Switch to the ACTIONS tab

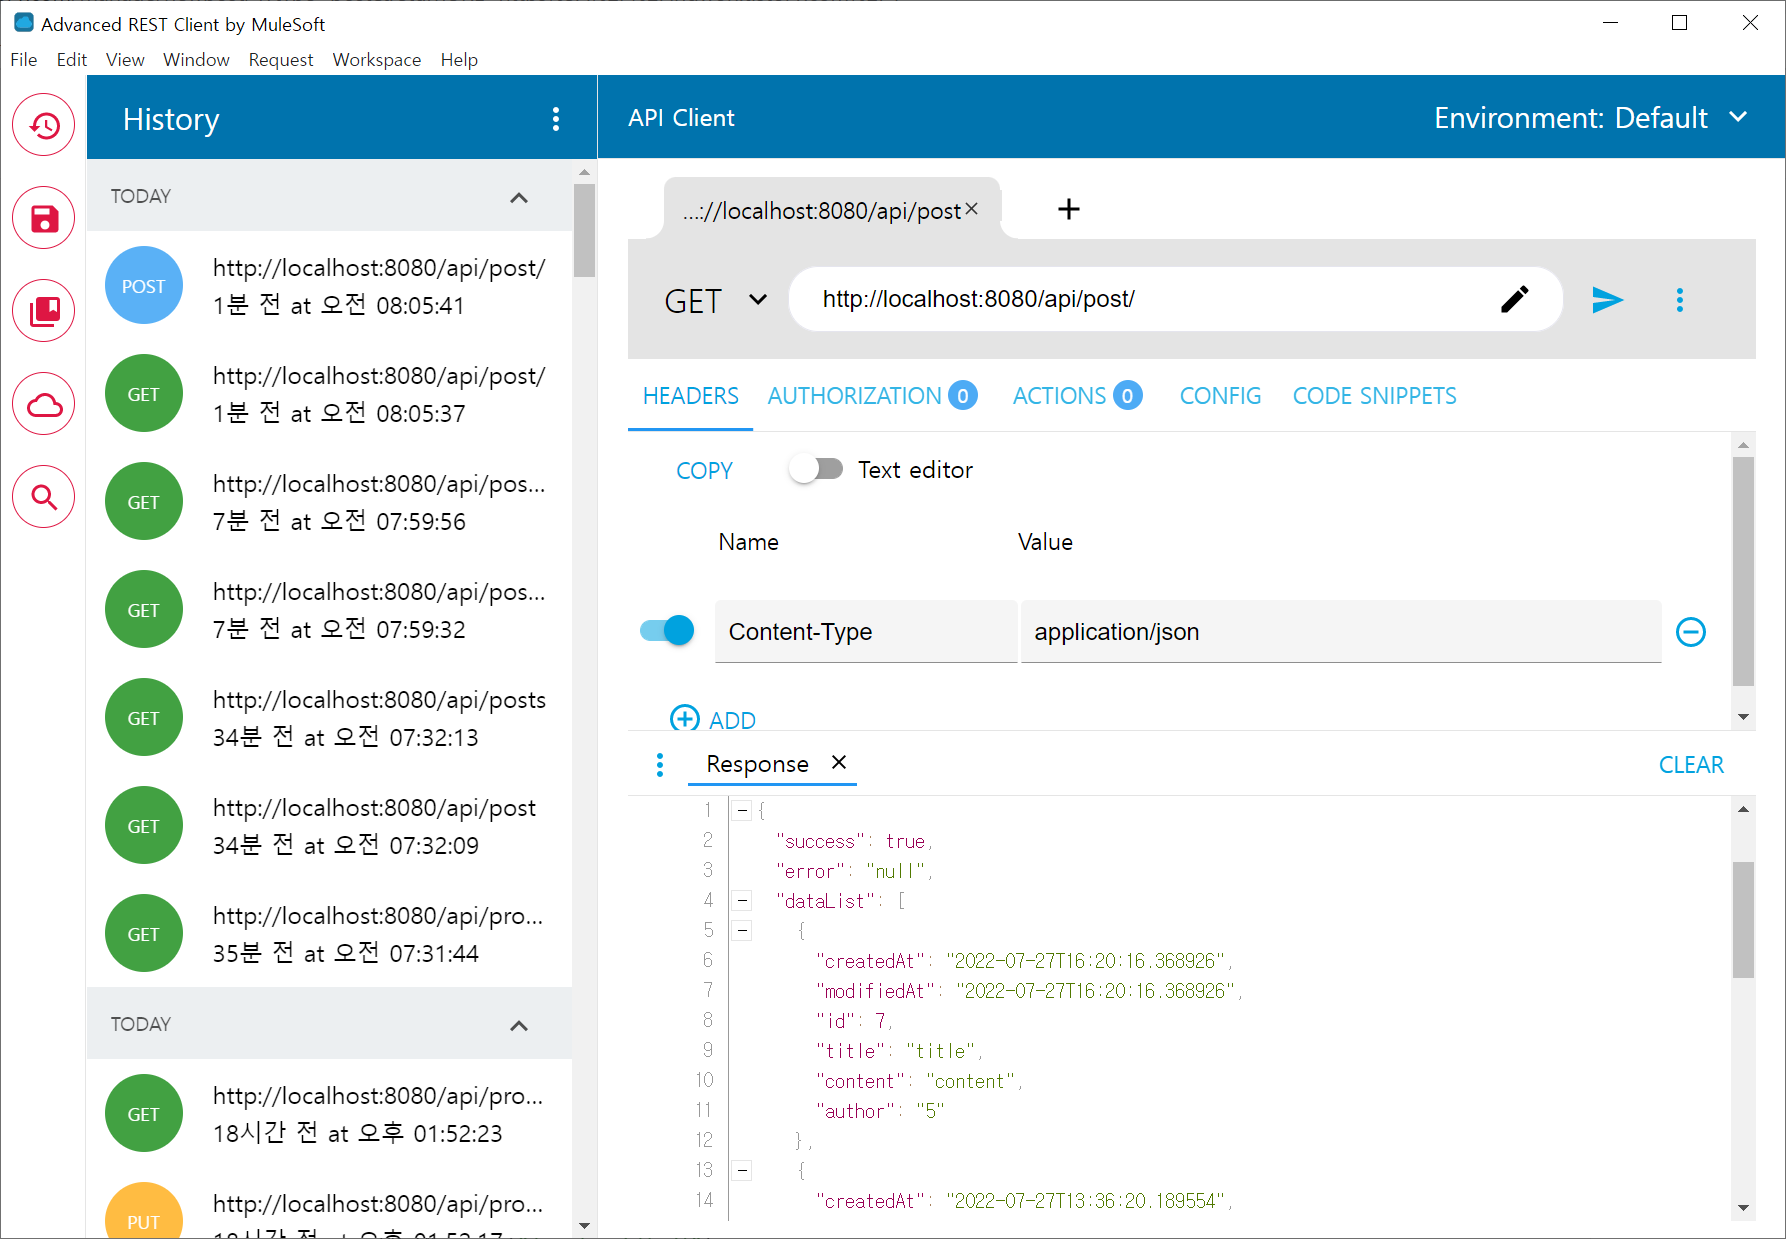tap(1077, 396)
